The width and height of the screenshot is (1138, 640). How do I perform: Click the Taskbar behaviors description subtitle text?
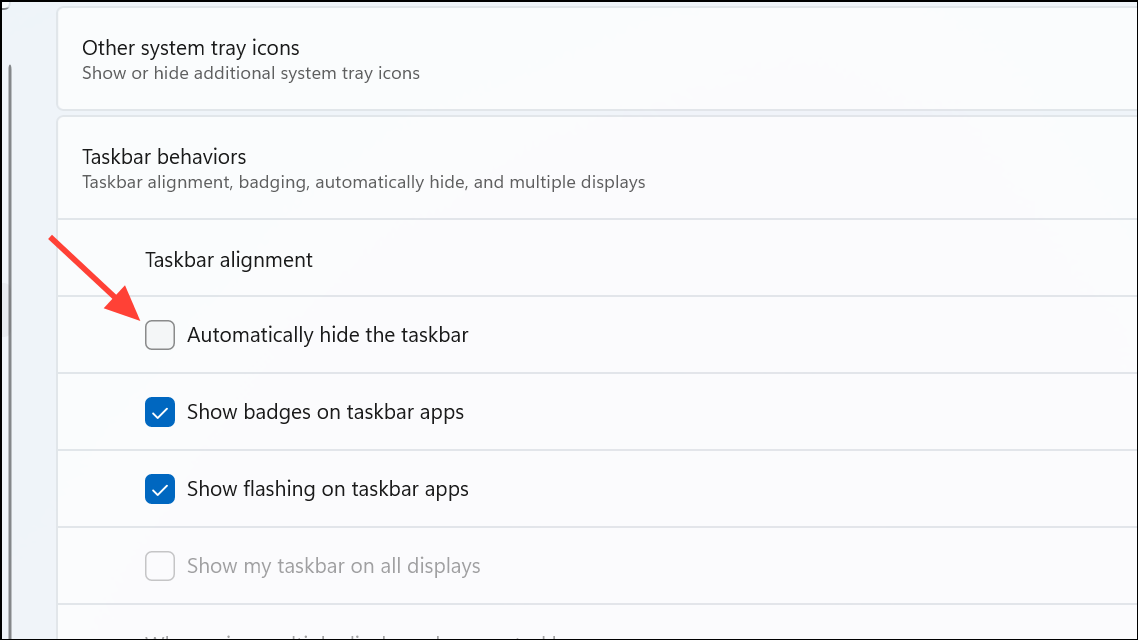click(x=363, y=182)
